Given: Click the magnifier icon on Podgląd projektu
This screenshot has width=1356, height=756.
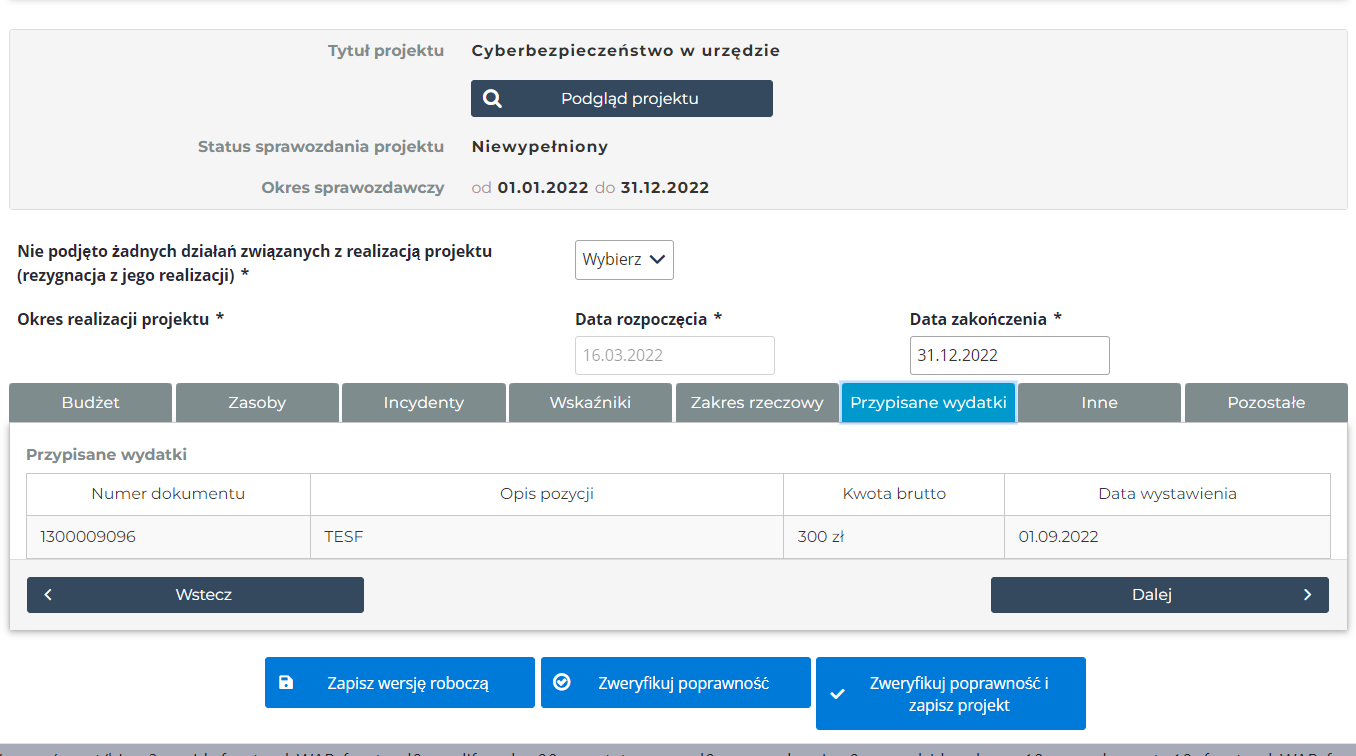Looking at the screenshot, I should 492,99.
